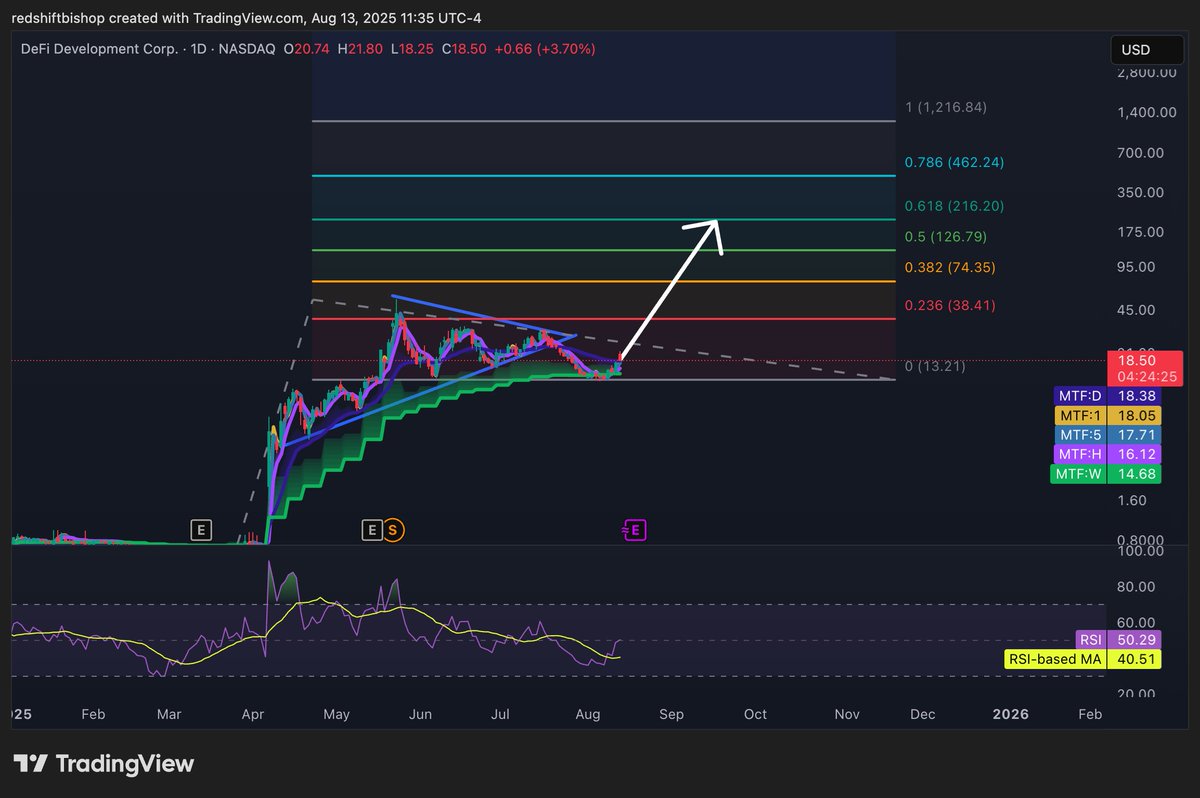Click the Dec label on time axis

[922, 714]
